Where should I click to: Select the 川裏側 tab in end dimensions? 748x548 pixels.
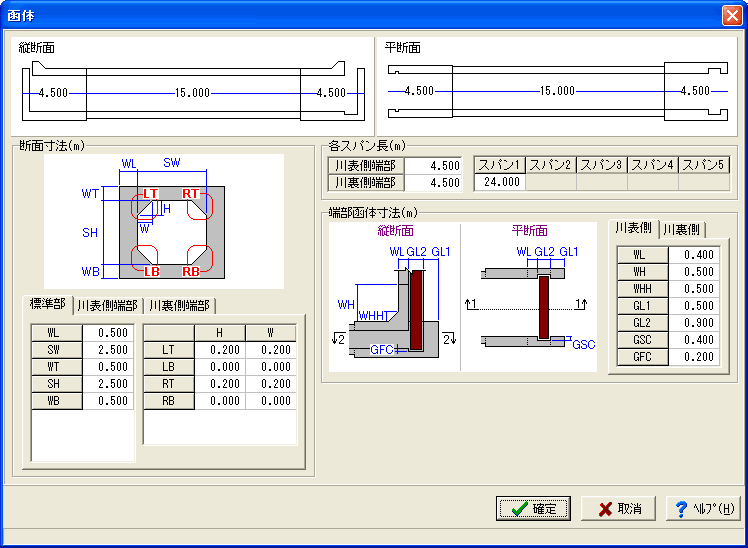[x=682, y=230]
